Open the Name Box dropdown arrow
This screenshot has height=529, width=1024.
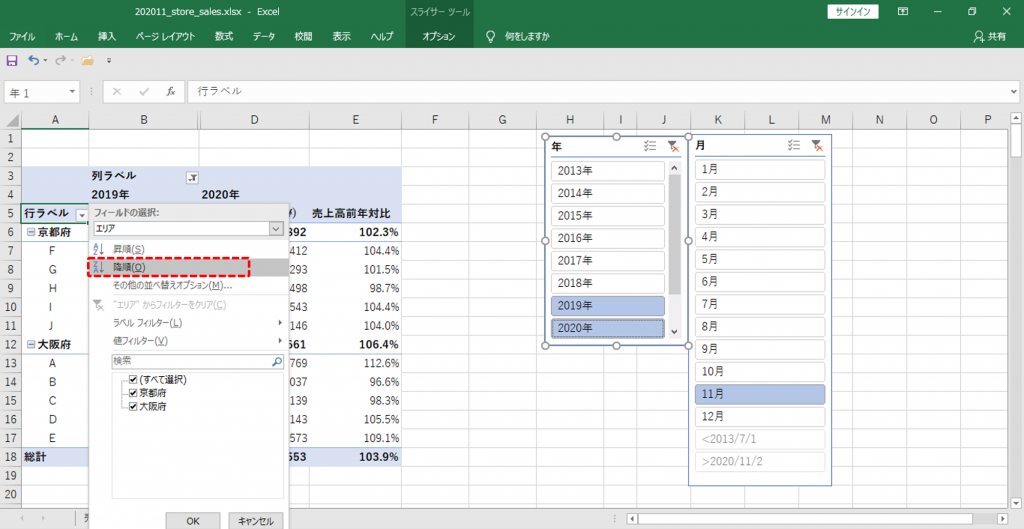tap(72, 92)
